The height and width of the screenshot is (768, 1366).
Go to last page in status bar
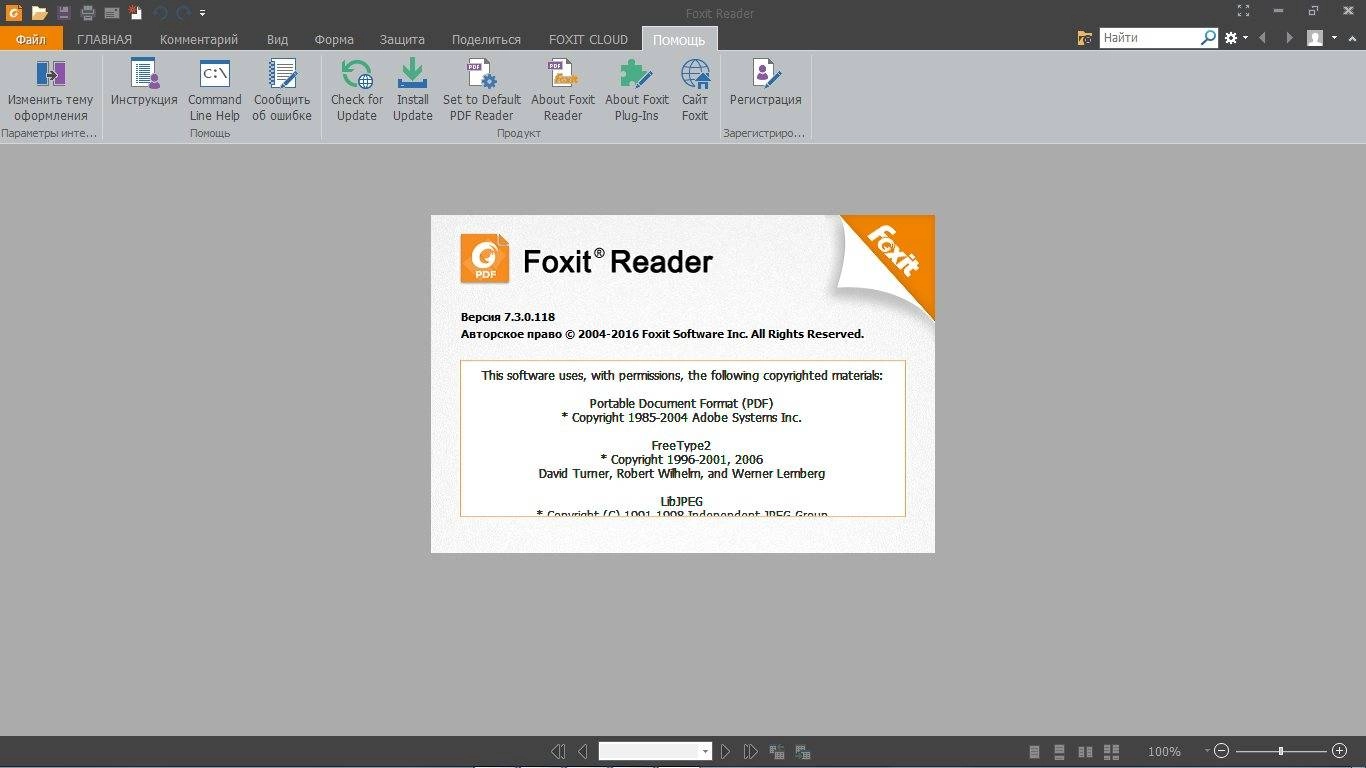click(750, 751)
